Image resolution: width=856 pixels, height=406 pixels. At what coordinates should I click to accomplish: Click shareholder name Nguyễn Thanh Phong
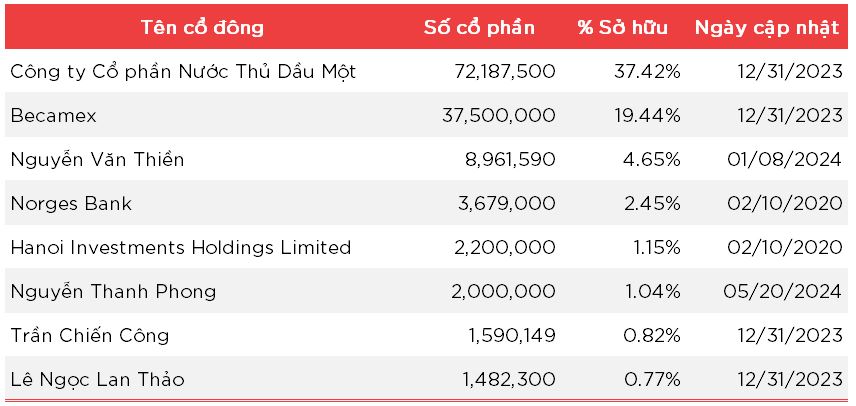coord(113,292)
